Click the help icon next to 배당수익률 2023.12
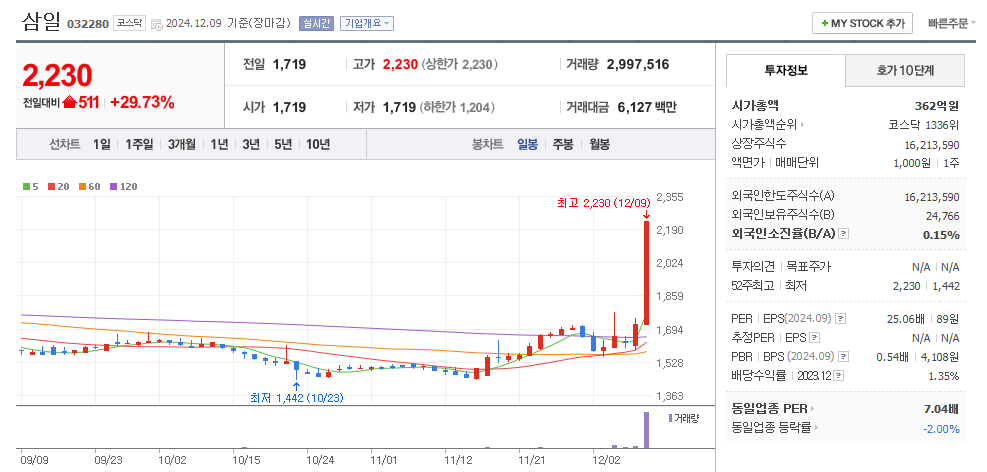987x472 pixels. (x=839, y=376)
